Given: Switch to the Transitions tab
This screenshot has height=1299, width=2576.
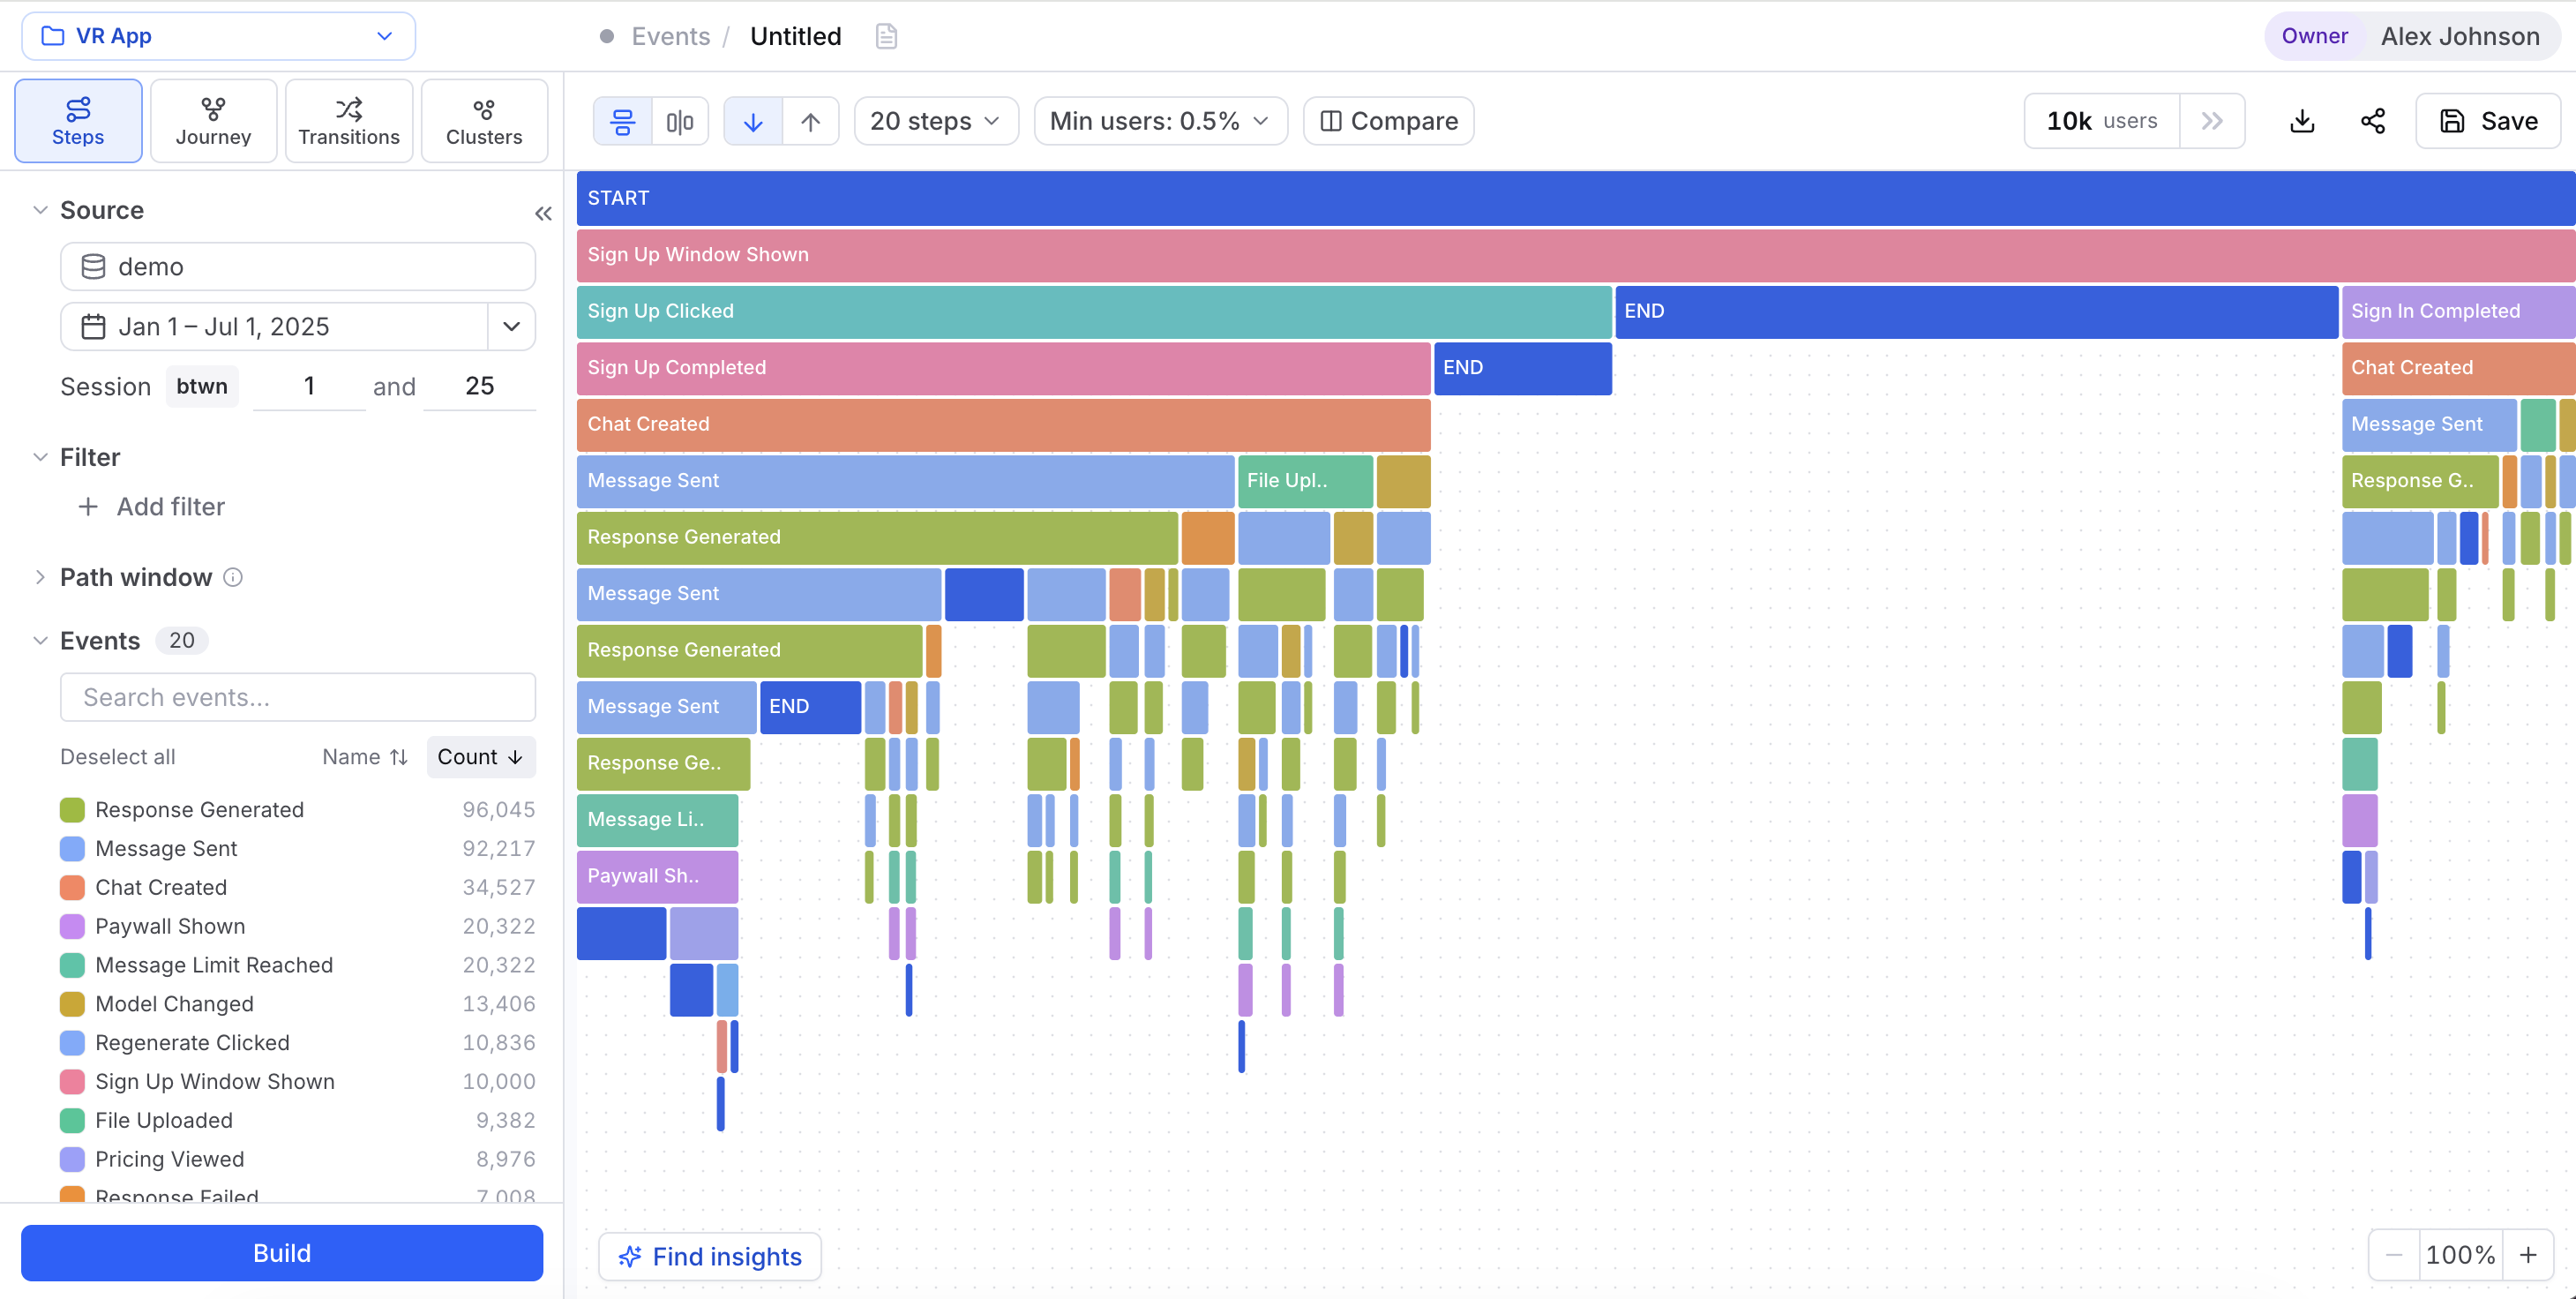Looking at the screenshot, I should [x=349, y=121].
